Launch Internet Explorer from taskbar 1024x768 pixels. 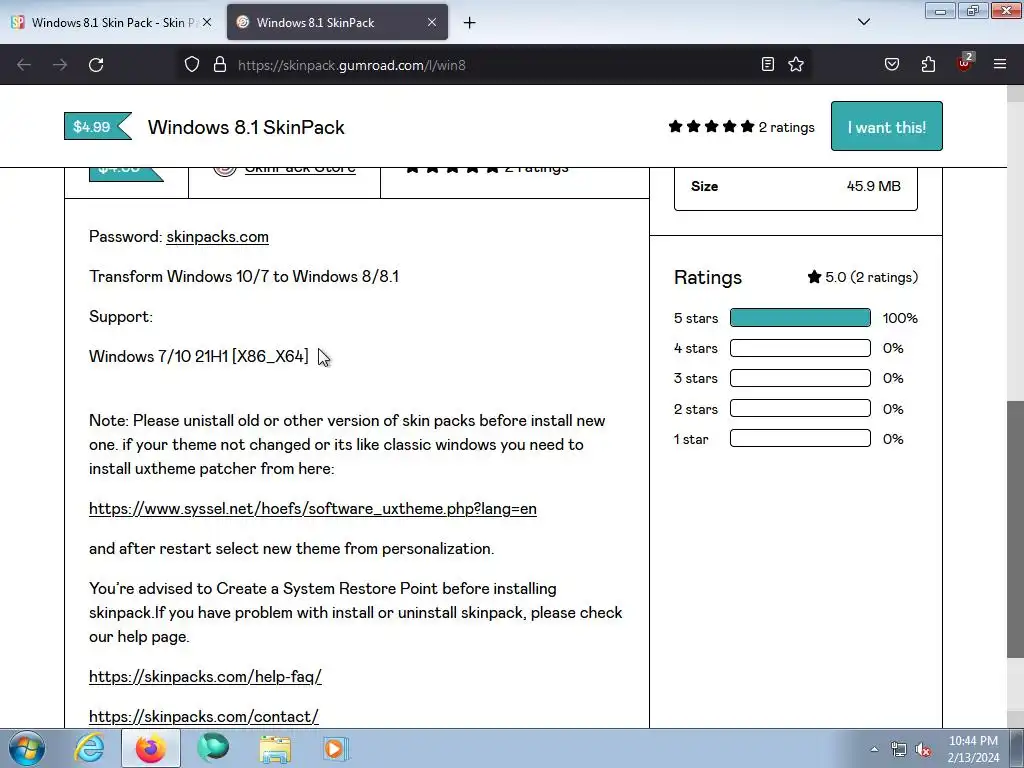[x=89, y=748]
